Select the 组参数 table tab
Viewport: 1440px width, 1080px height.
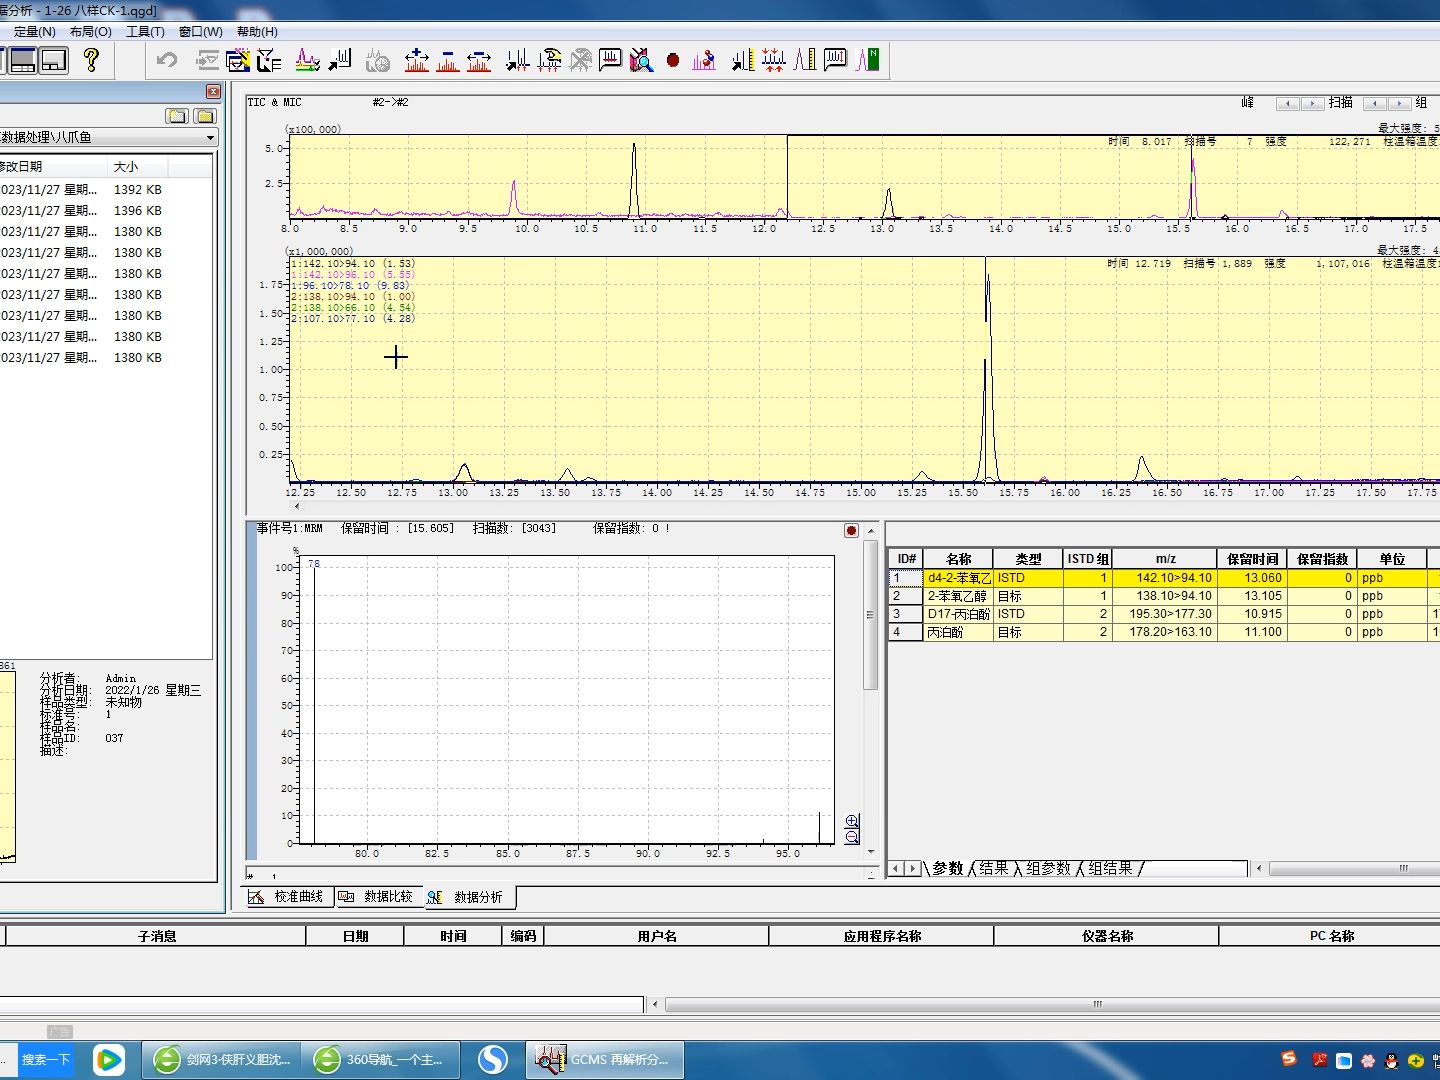click(1048, 868)
